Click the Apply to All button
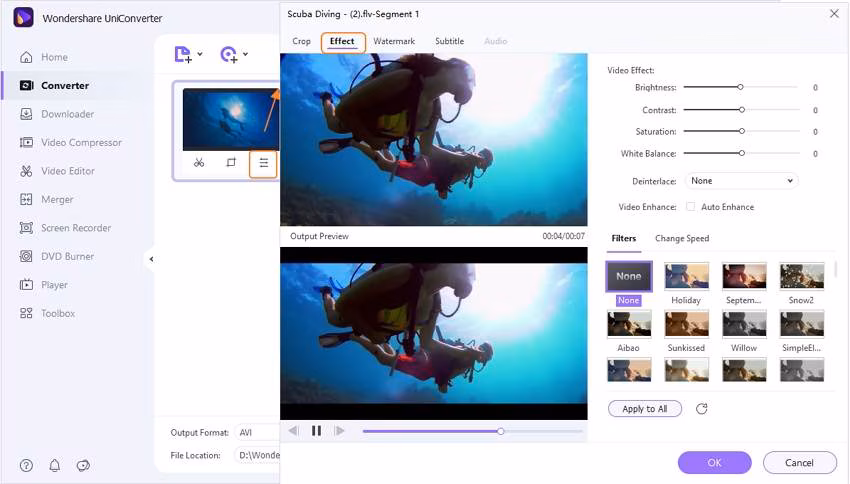 645,409
